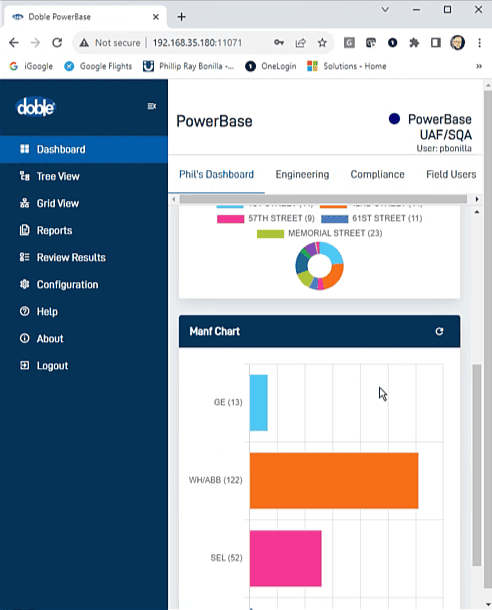Viewport: 492px width, 610px height.
Task: Toggle the browser side panel icon
Action: click(436, 43)
